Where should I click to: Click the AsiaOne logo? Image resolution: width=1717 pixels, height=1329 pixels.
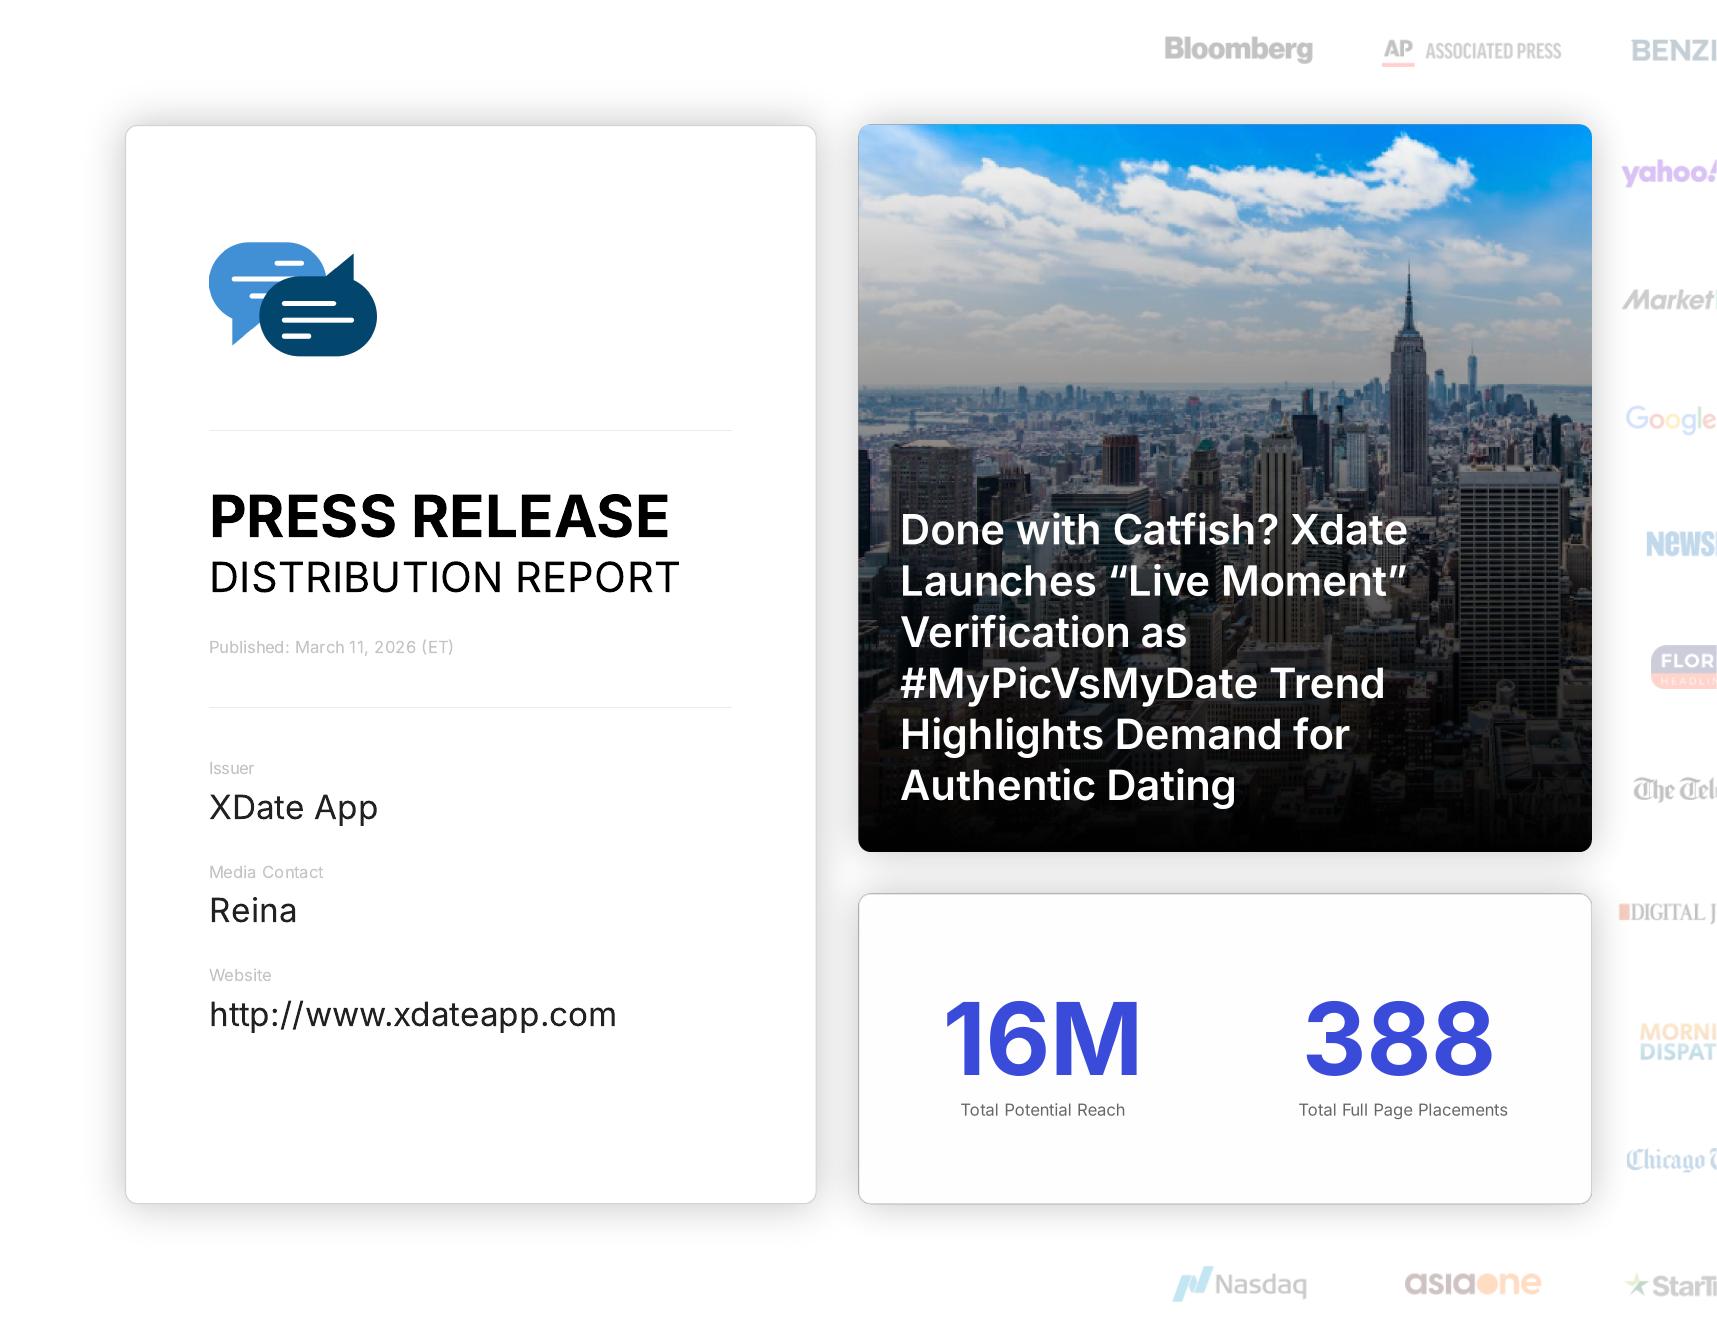click(x=1472, y=1283)
